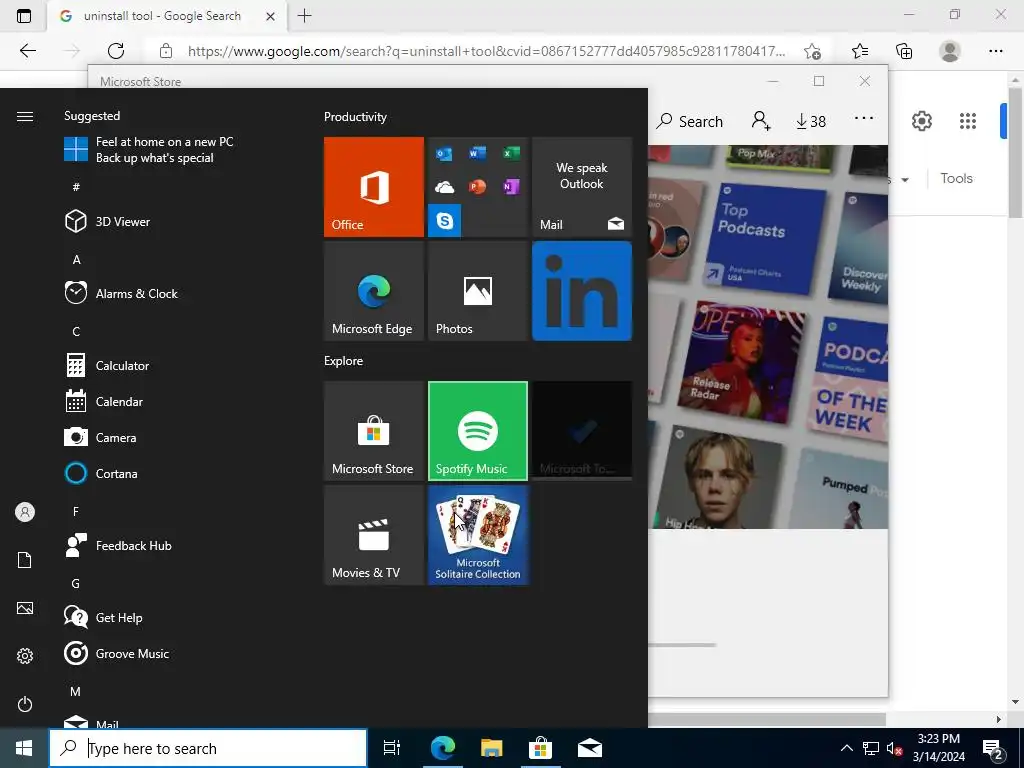Viewport: 1024px width, 768px height.
Task: Open Skype tile in Office folder group
Action: (x=445, y=221)
